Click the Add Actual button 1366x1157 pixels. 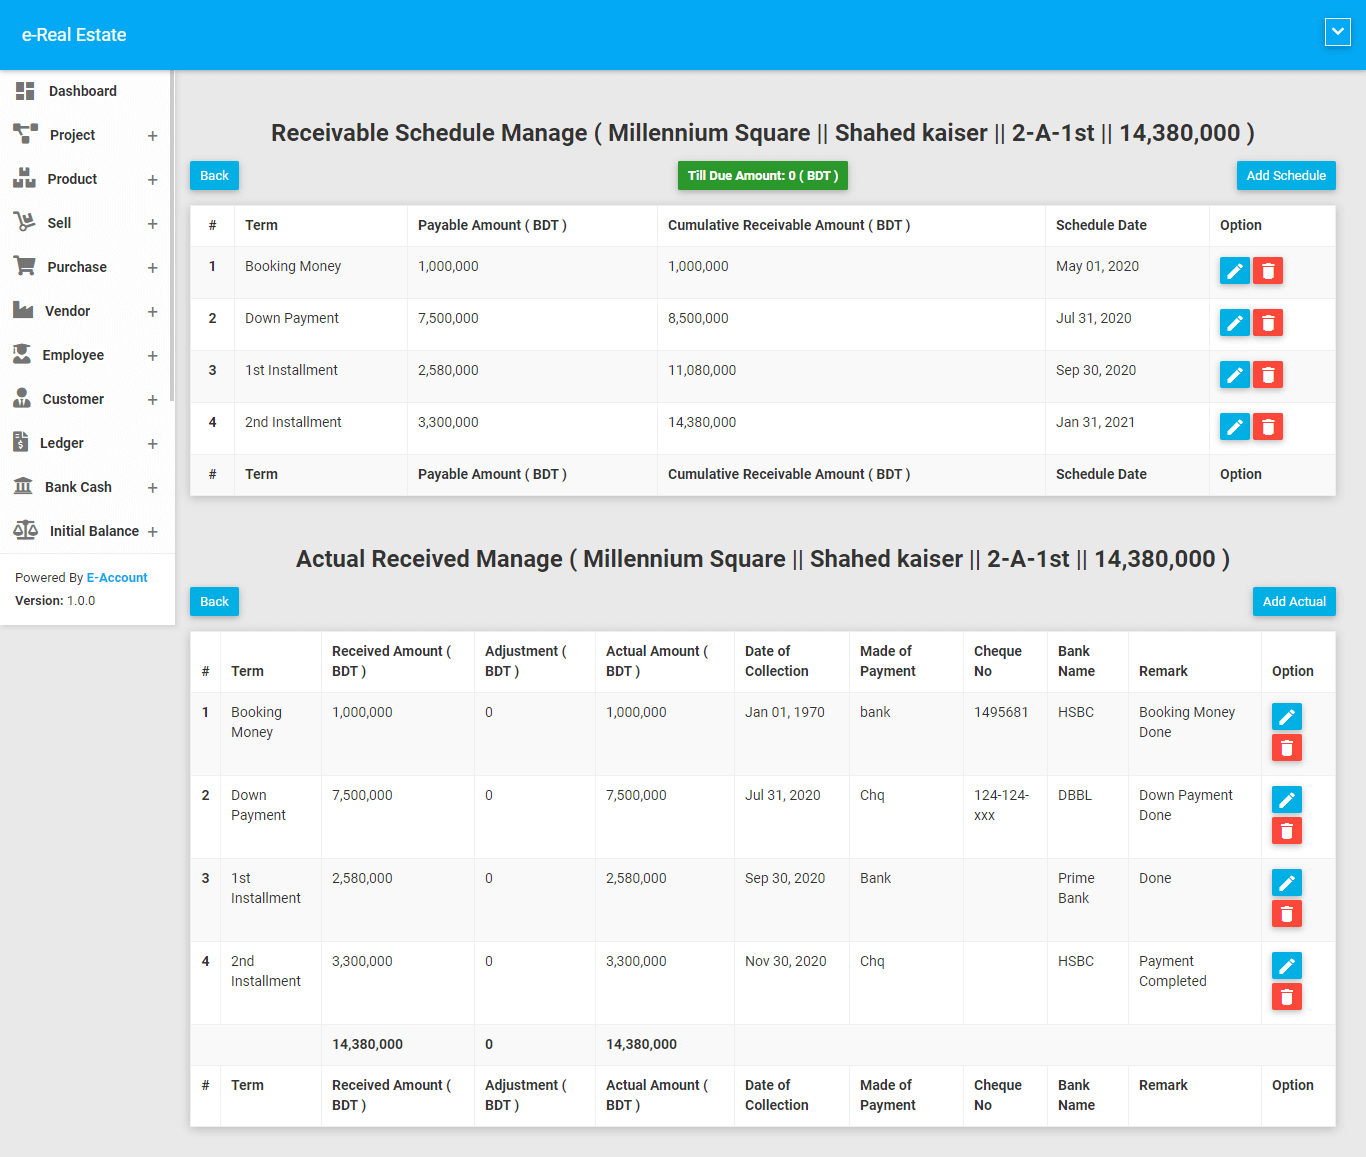click(1293, 602)
